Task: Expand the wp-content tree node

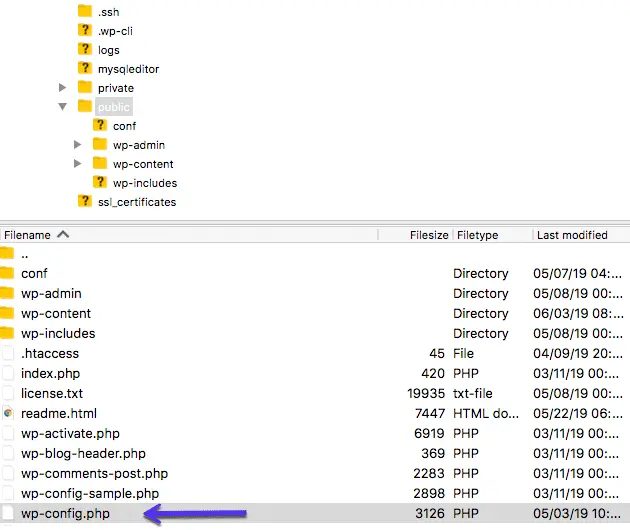Action: tap(78, 164)
